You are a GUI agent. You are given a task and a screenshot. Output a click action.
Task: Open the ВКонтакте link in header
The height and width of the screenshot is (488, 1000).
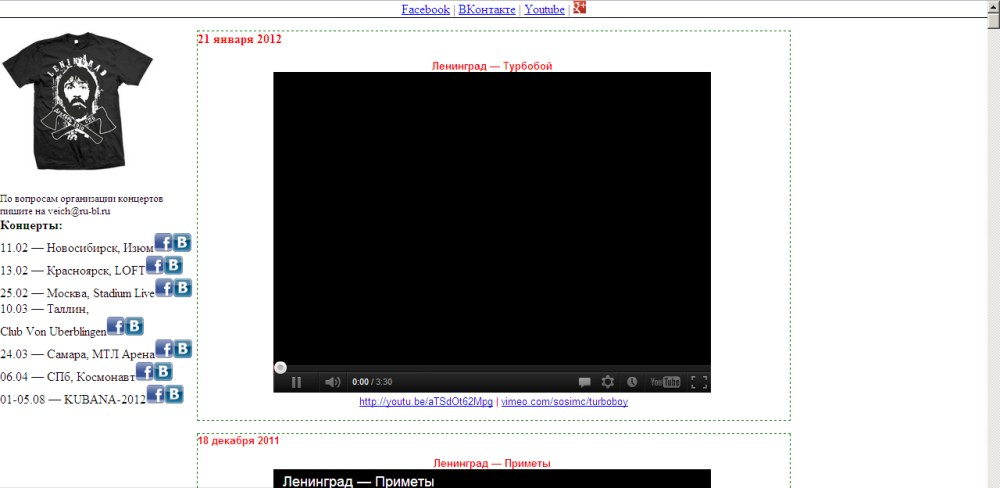point(487,9)
